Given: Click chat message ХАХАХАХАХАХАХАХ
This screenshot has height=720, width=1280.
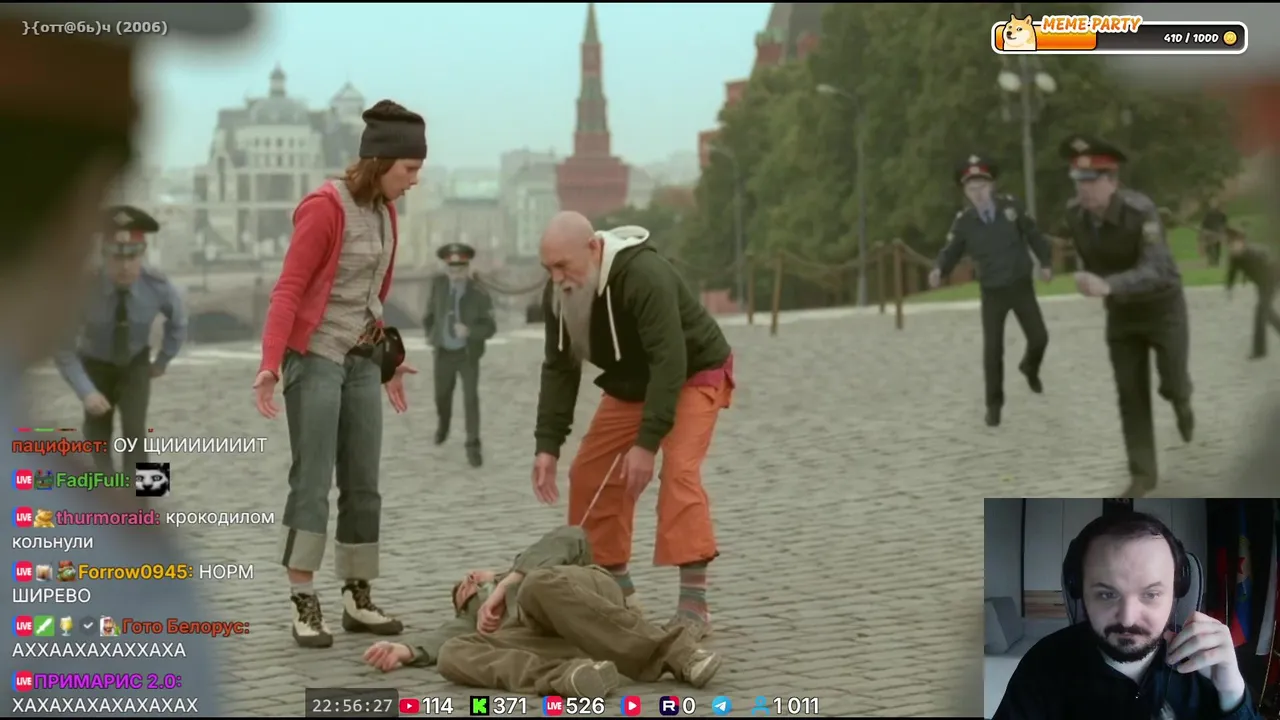Looking at the screenshot, I should click(x=105, y=705).
